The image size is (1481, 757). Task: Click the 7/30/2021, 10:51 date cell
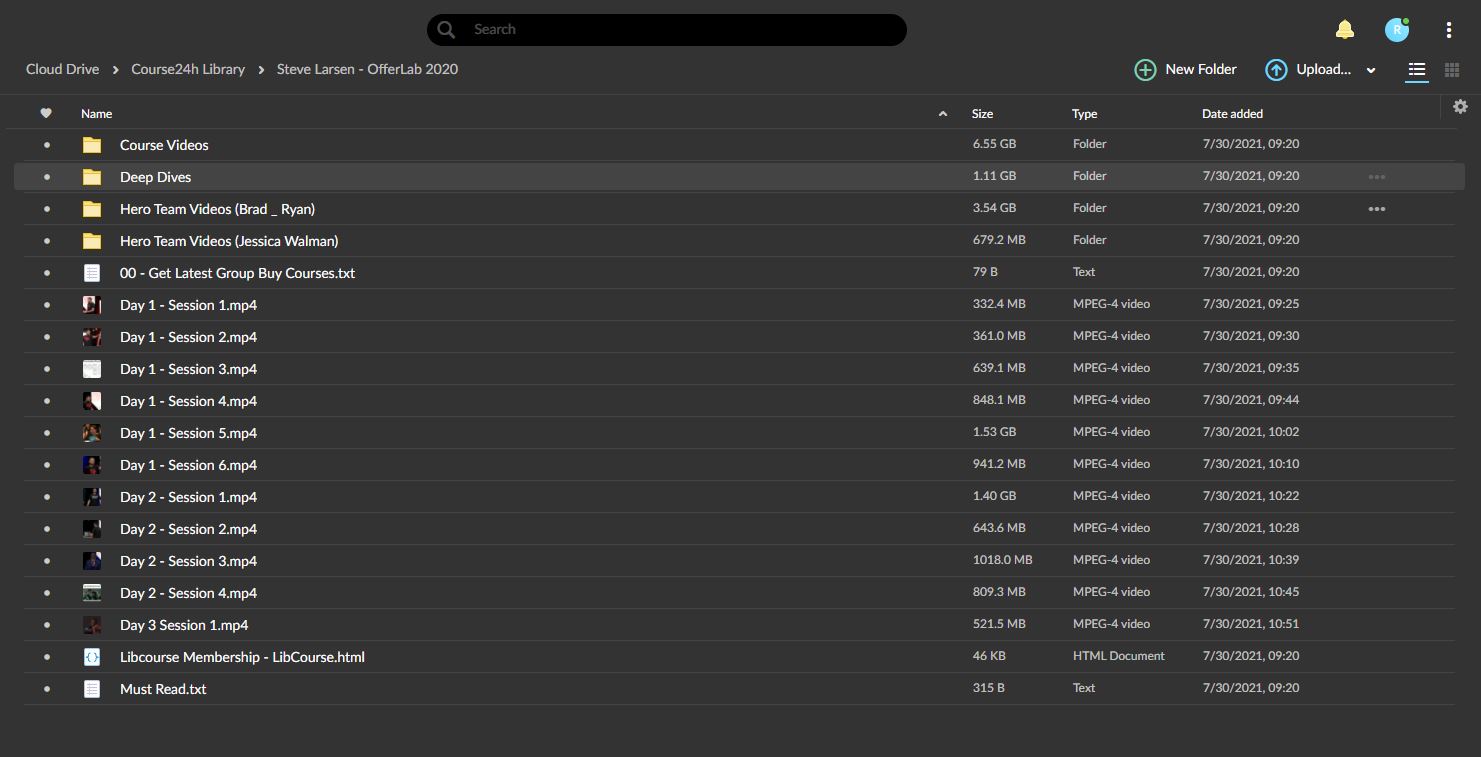point(1251,624)
